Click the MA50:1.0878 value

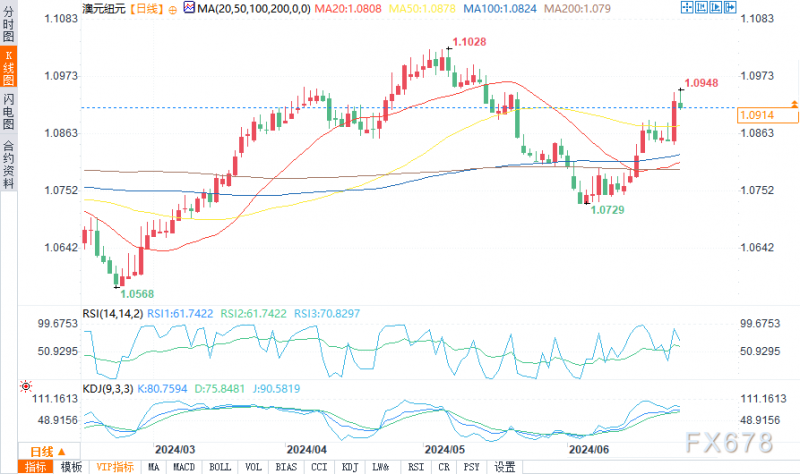pyautogui.click(x=422, y=8)
